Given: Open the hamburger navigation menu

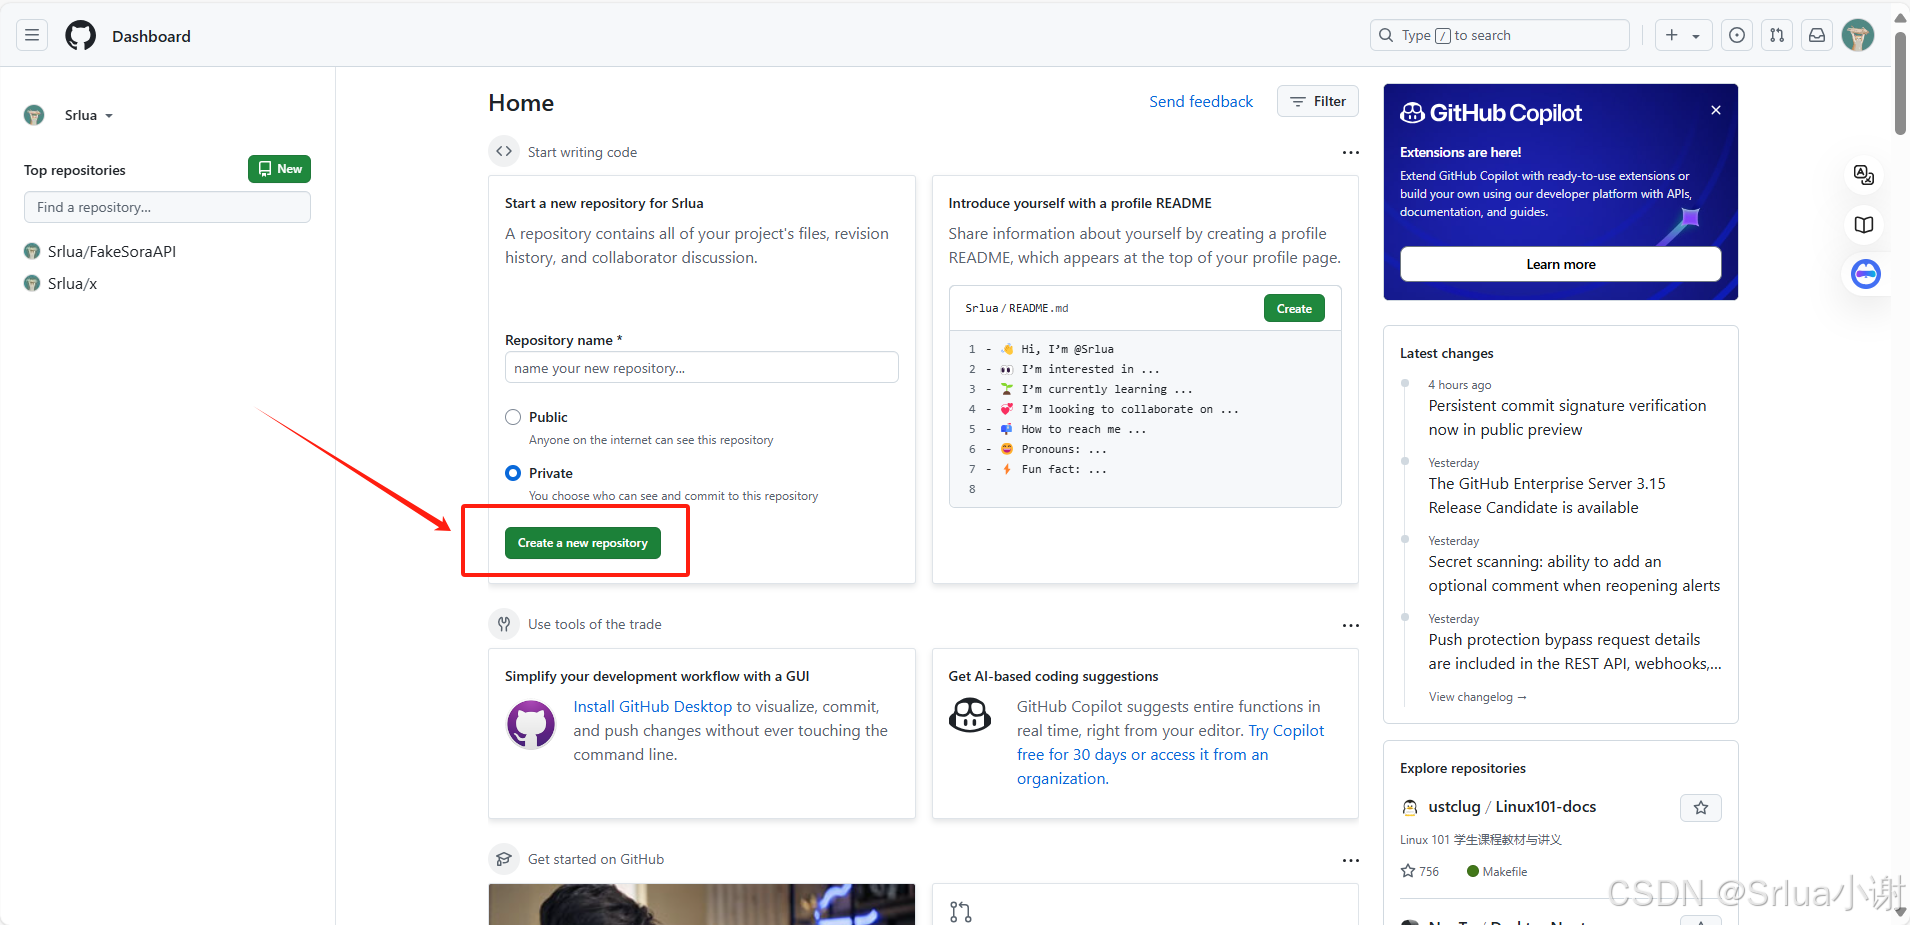Looking at the screenshot, I should [32, 36].
